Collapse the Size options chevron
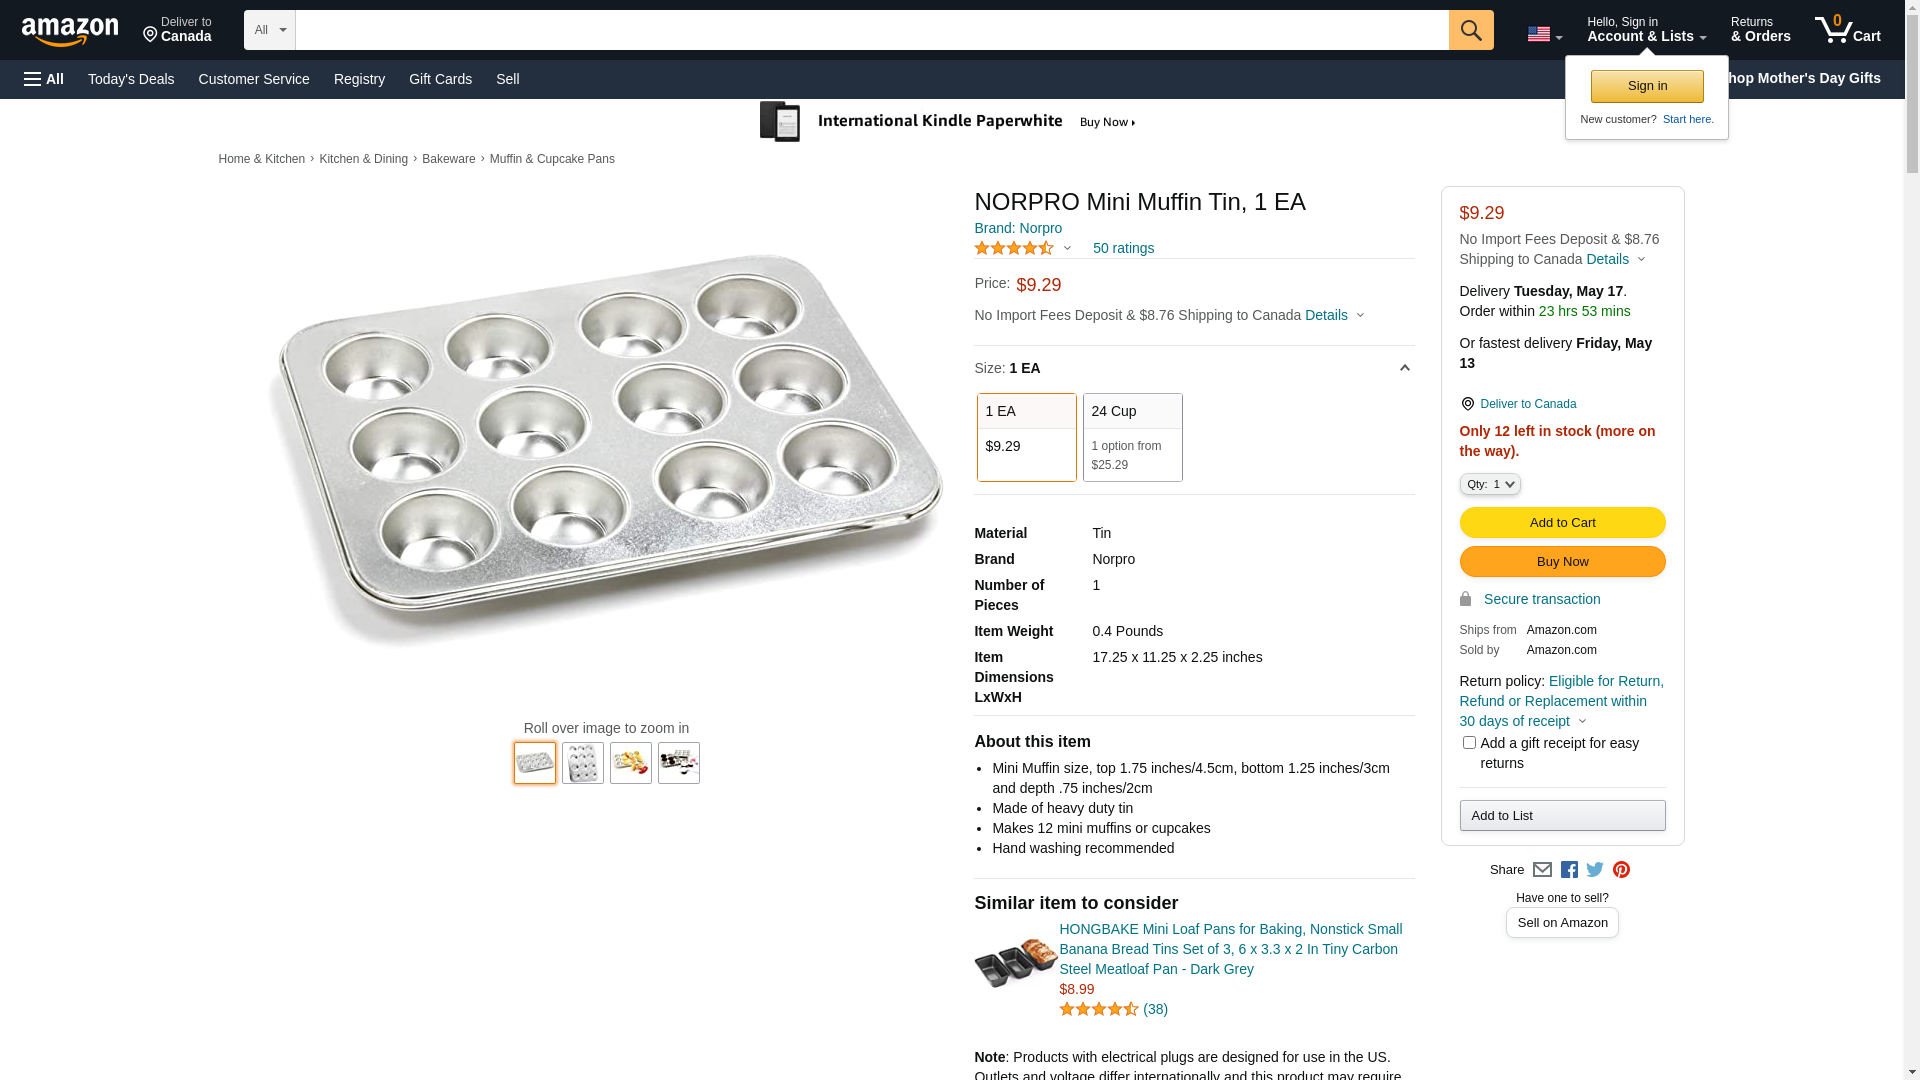The height and width of the screenshot is (1080, 1920). [1404, 368]
